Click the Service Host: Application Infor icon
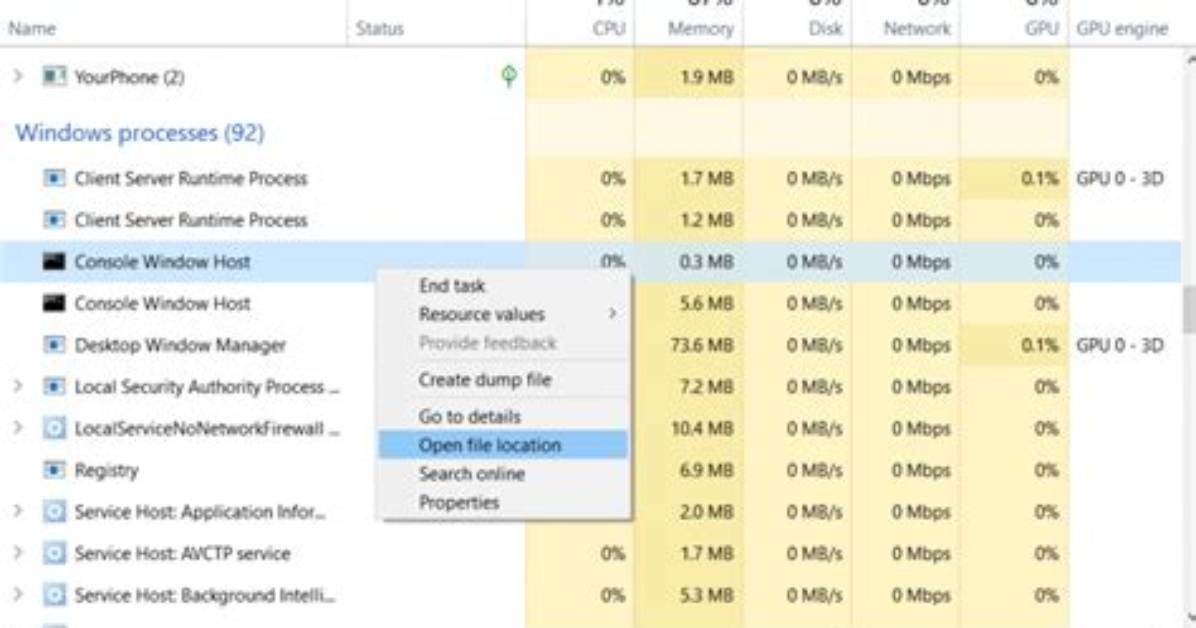Image resolution: width=1196 pixels, height=628 pixels. click(x=54, y=511)
